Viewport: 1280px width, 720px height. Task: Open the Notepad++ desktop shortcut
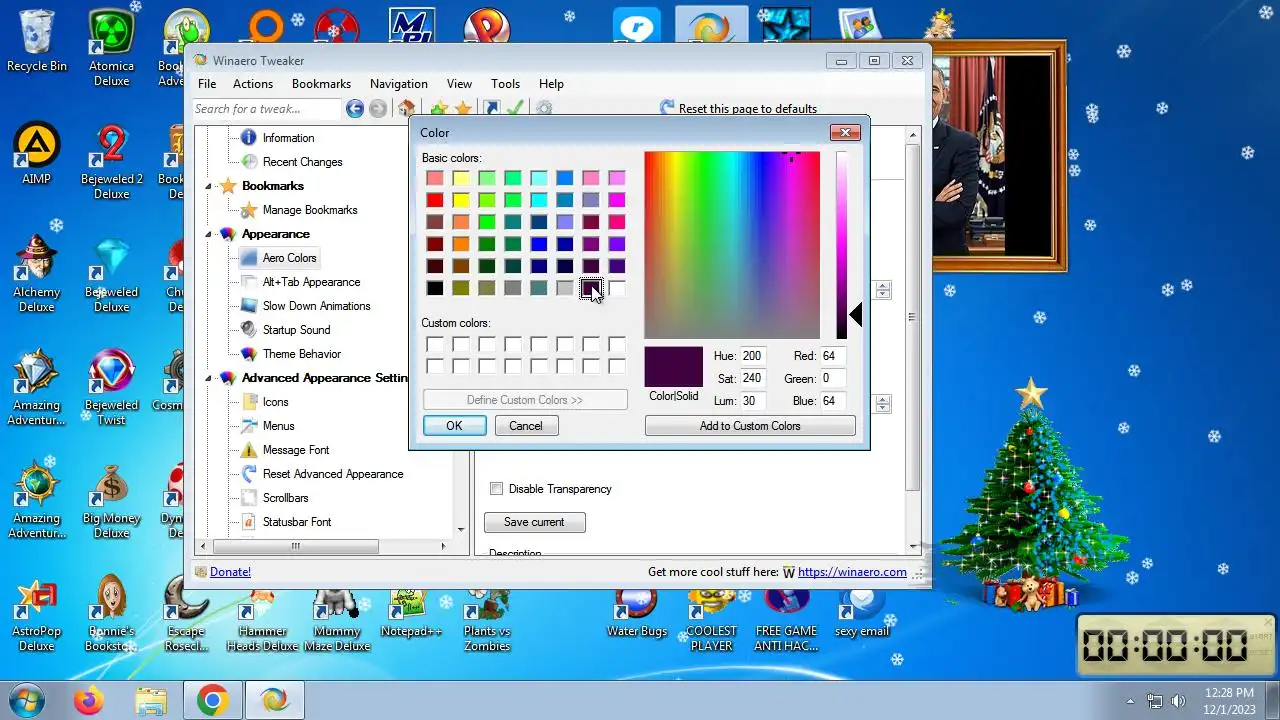(x=411, y=609)
